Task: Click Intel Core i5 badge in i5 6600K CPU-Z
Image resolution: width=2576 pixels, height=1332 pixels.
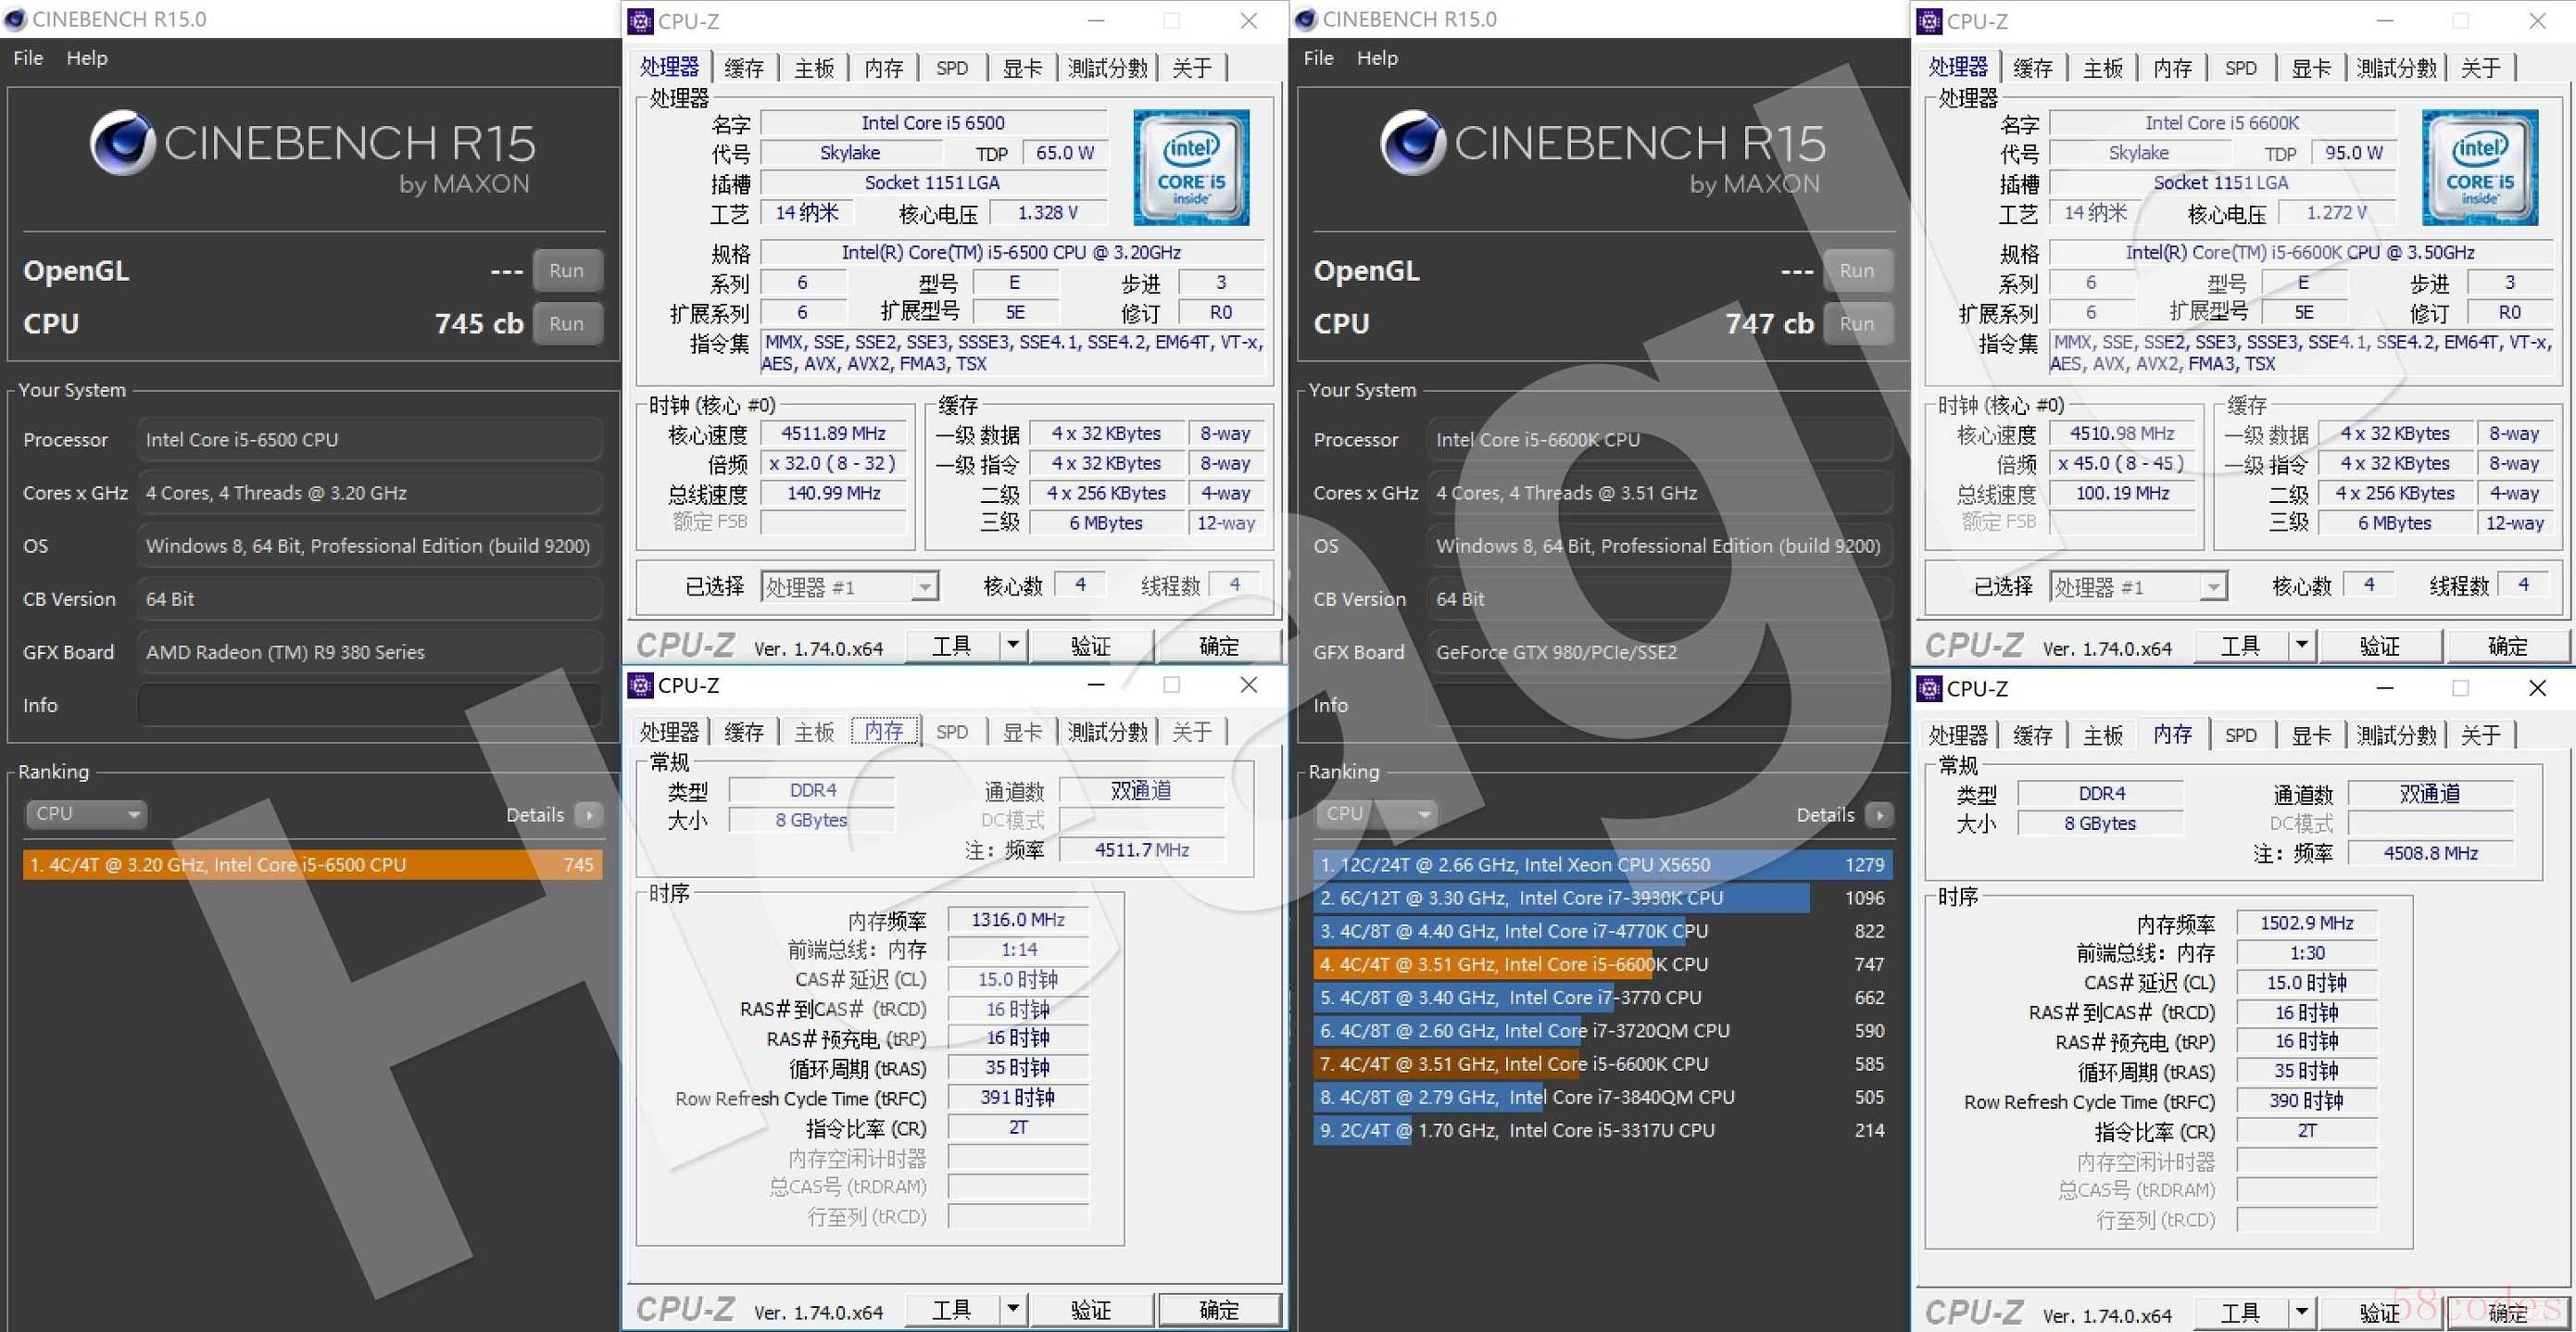Action: coord(2479,167)
